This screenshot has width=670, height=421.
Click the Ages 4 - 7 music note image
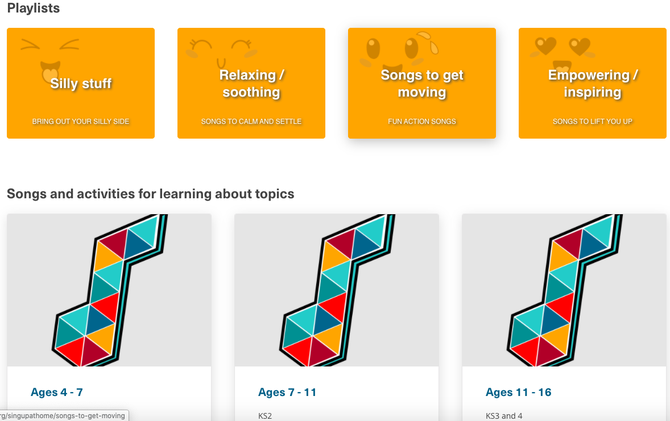109,290
